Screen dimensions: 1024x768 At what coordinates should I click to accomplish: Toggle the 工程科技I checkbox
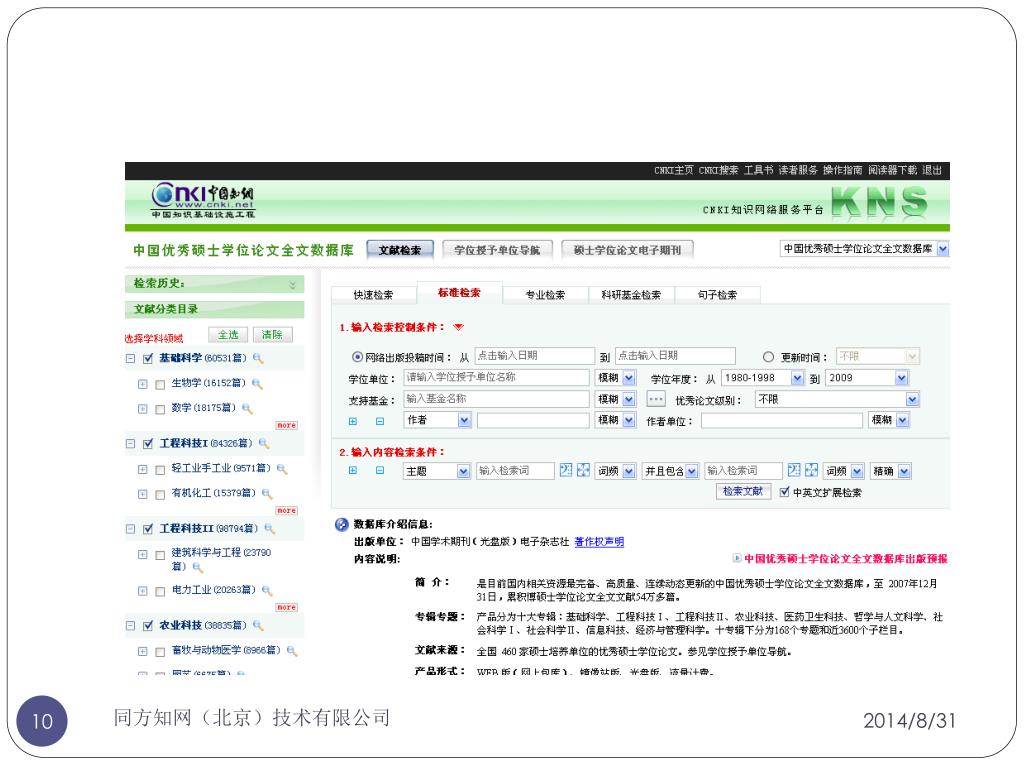pos(148,444)
